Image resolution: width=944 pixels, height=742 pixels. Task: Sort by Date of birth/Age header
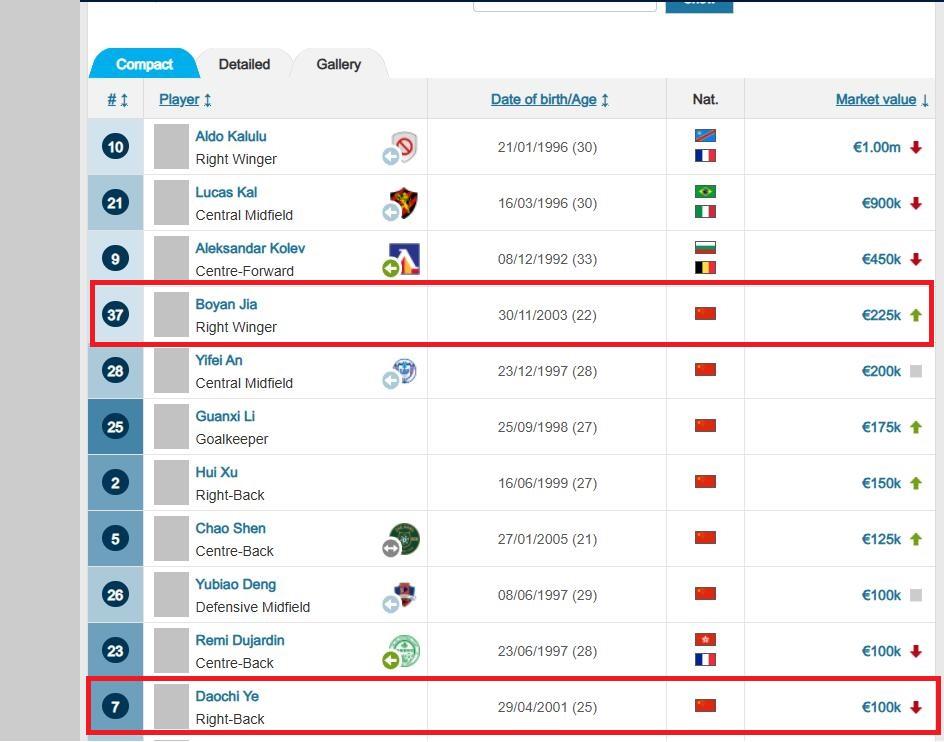(550, 99)
